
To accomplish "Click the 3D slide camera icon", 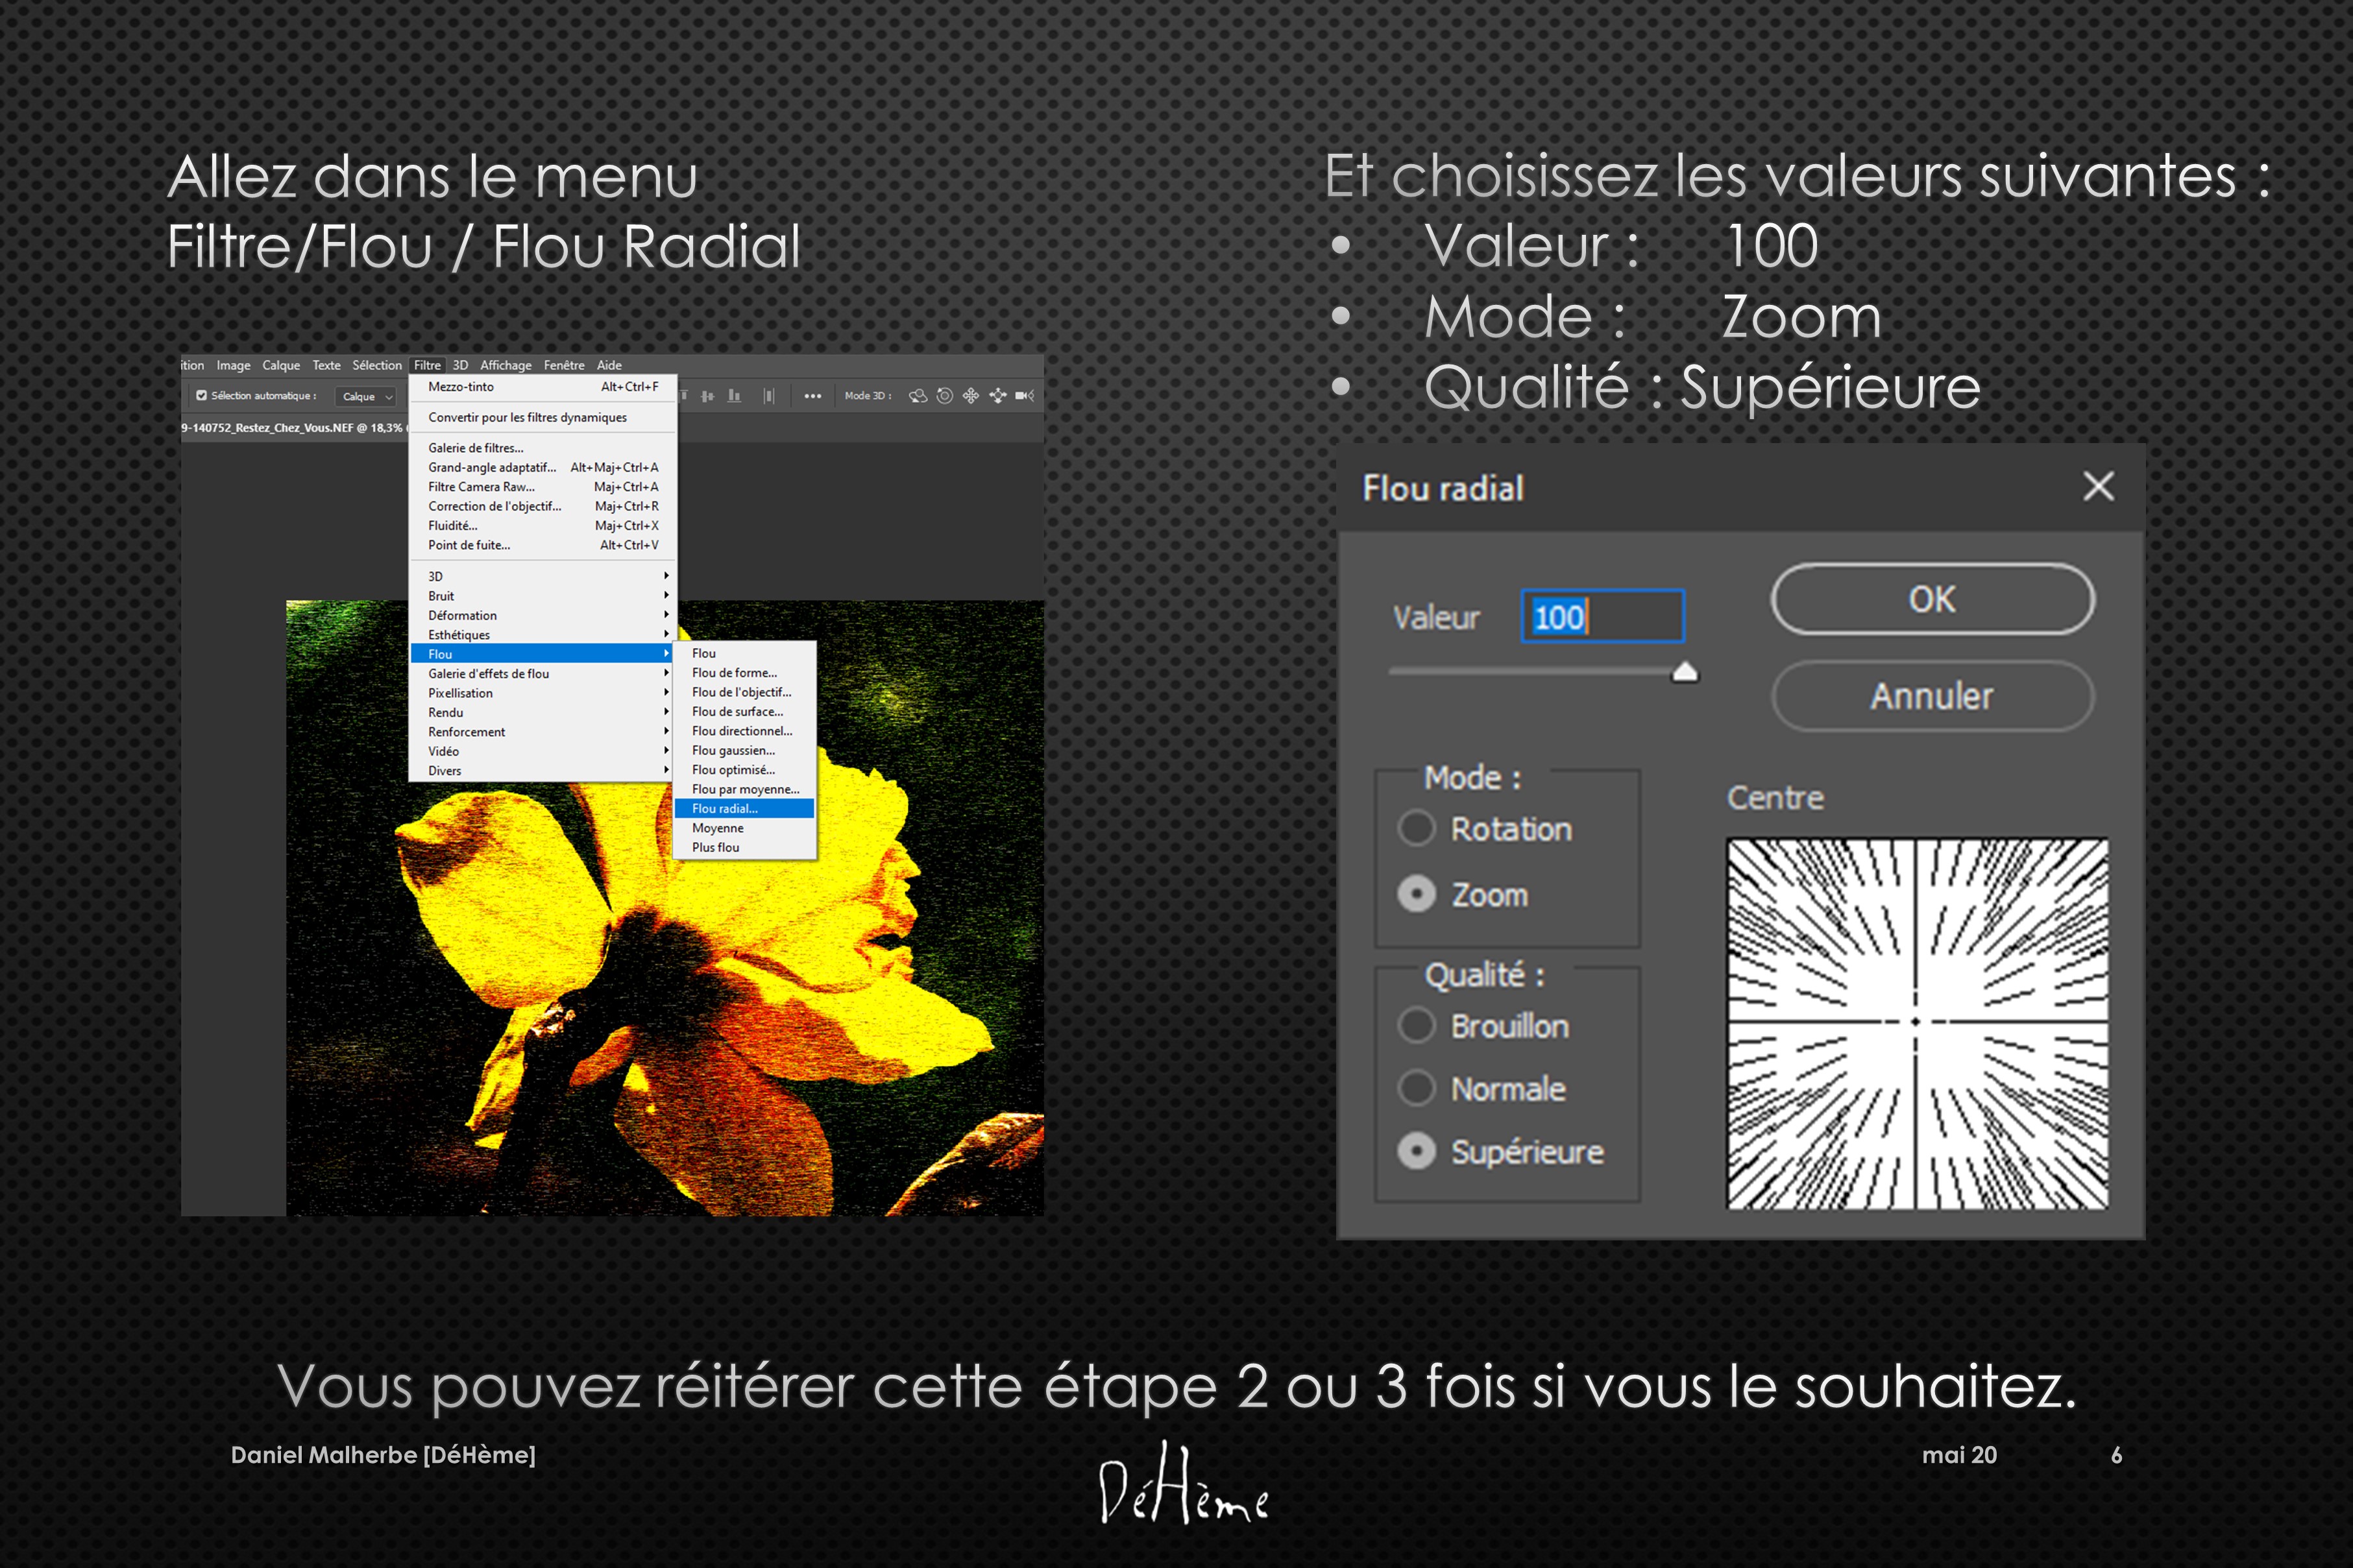I will [997, 396].
